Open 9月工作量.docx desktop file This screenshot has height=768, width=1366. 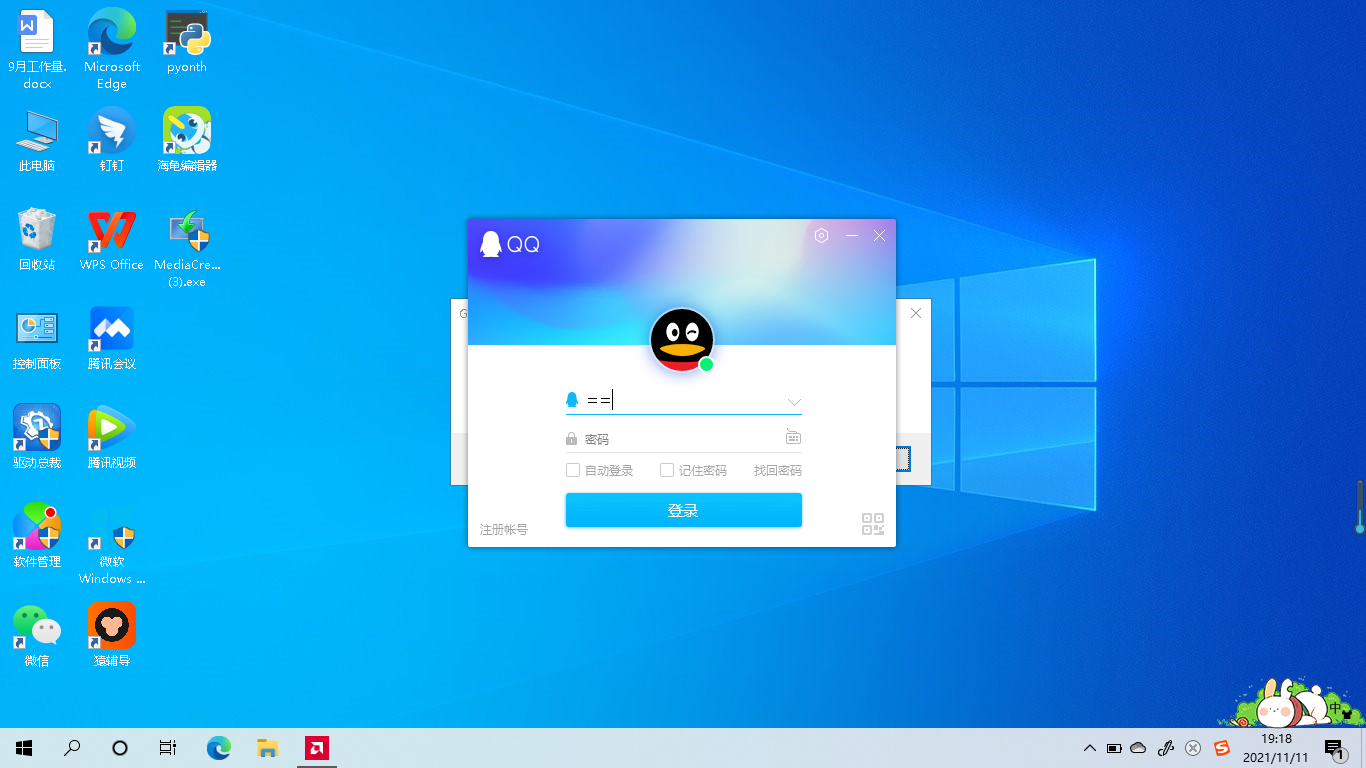click(37, 49)
